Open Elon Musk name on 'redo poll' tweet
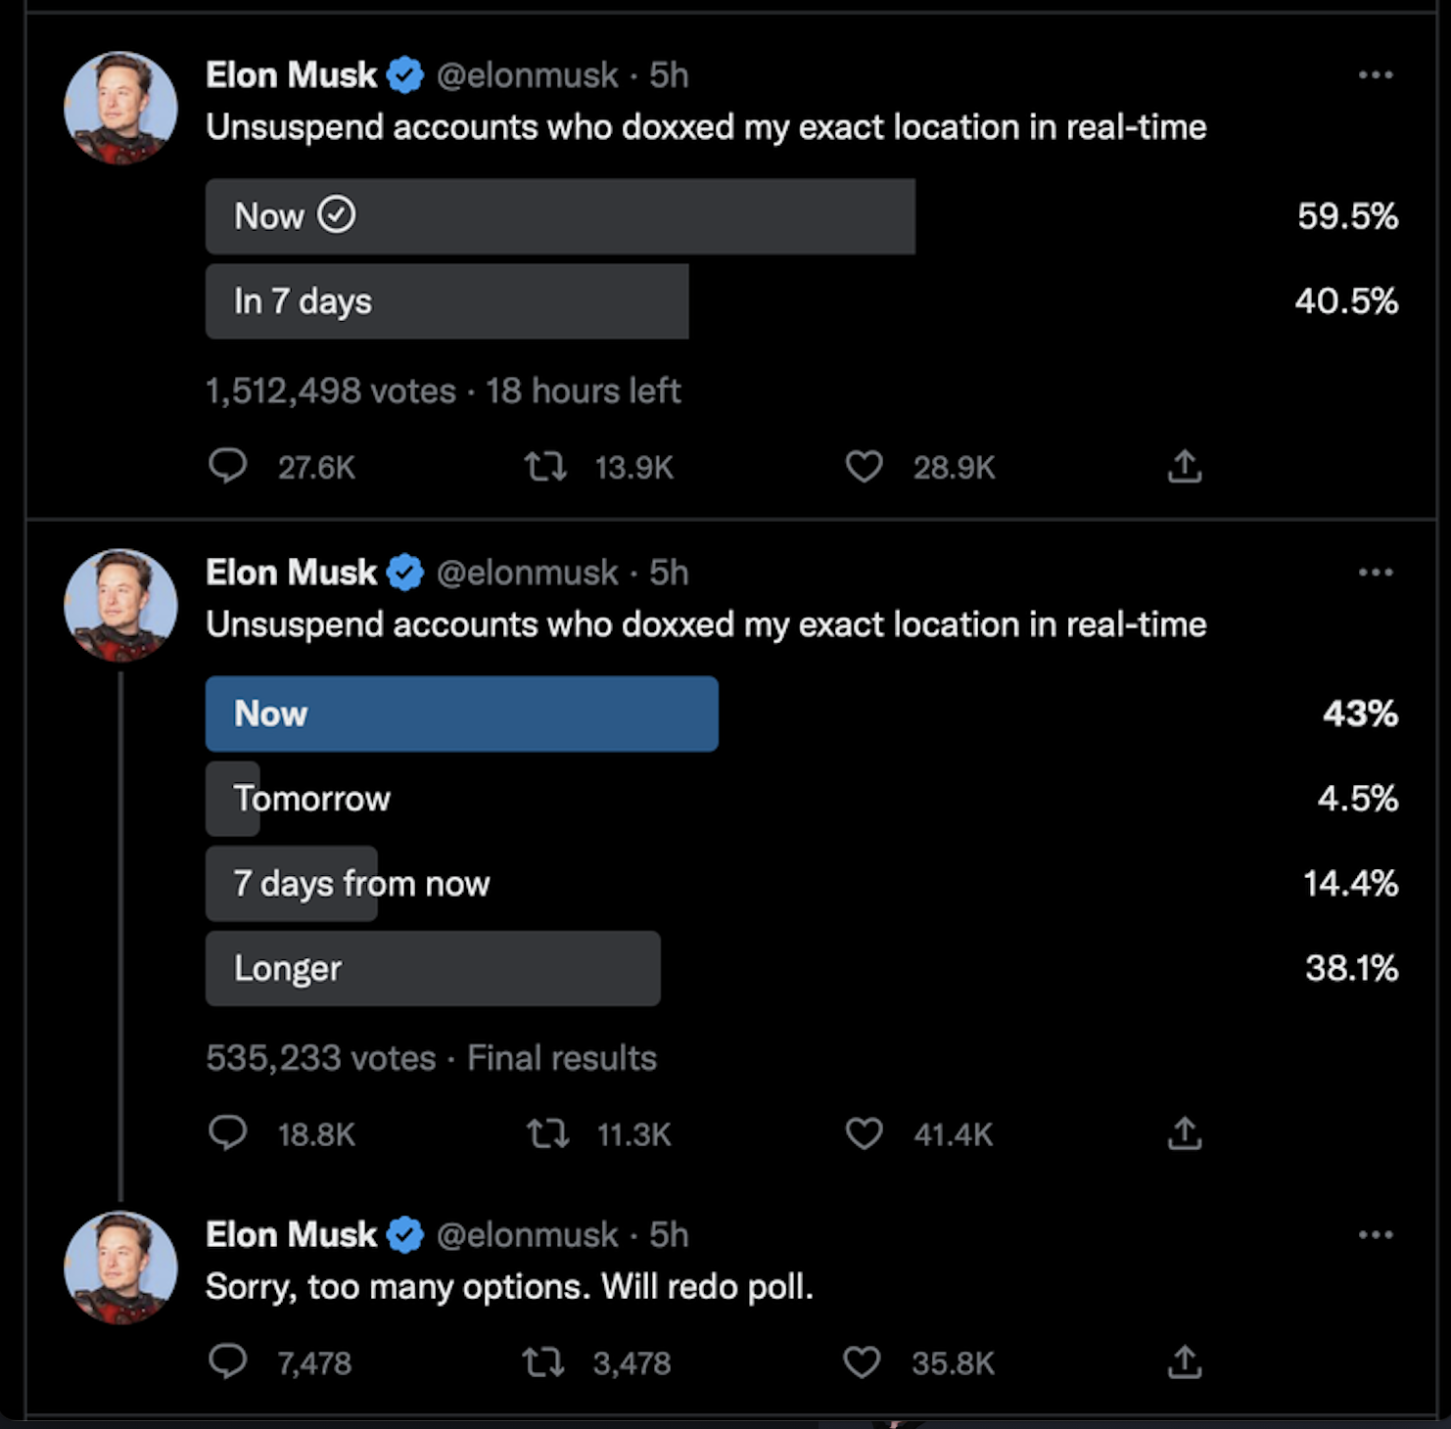 [x=291, y=1234]
